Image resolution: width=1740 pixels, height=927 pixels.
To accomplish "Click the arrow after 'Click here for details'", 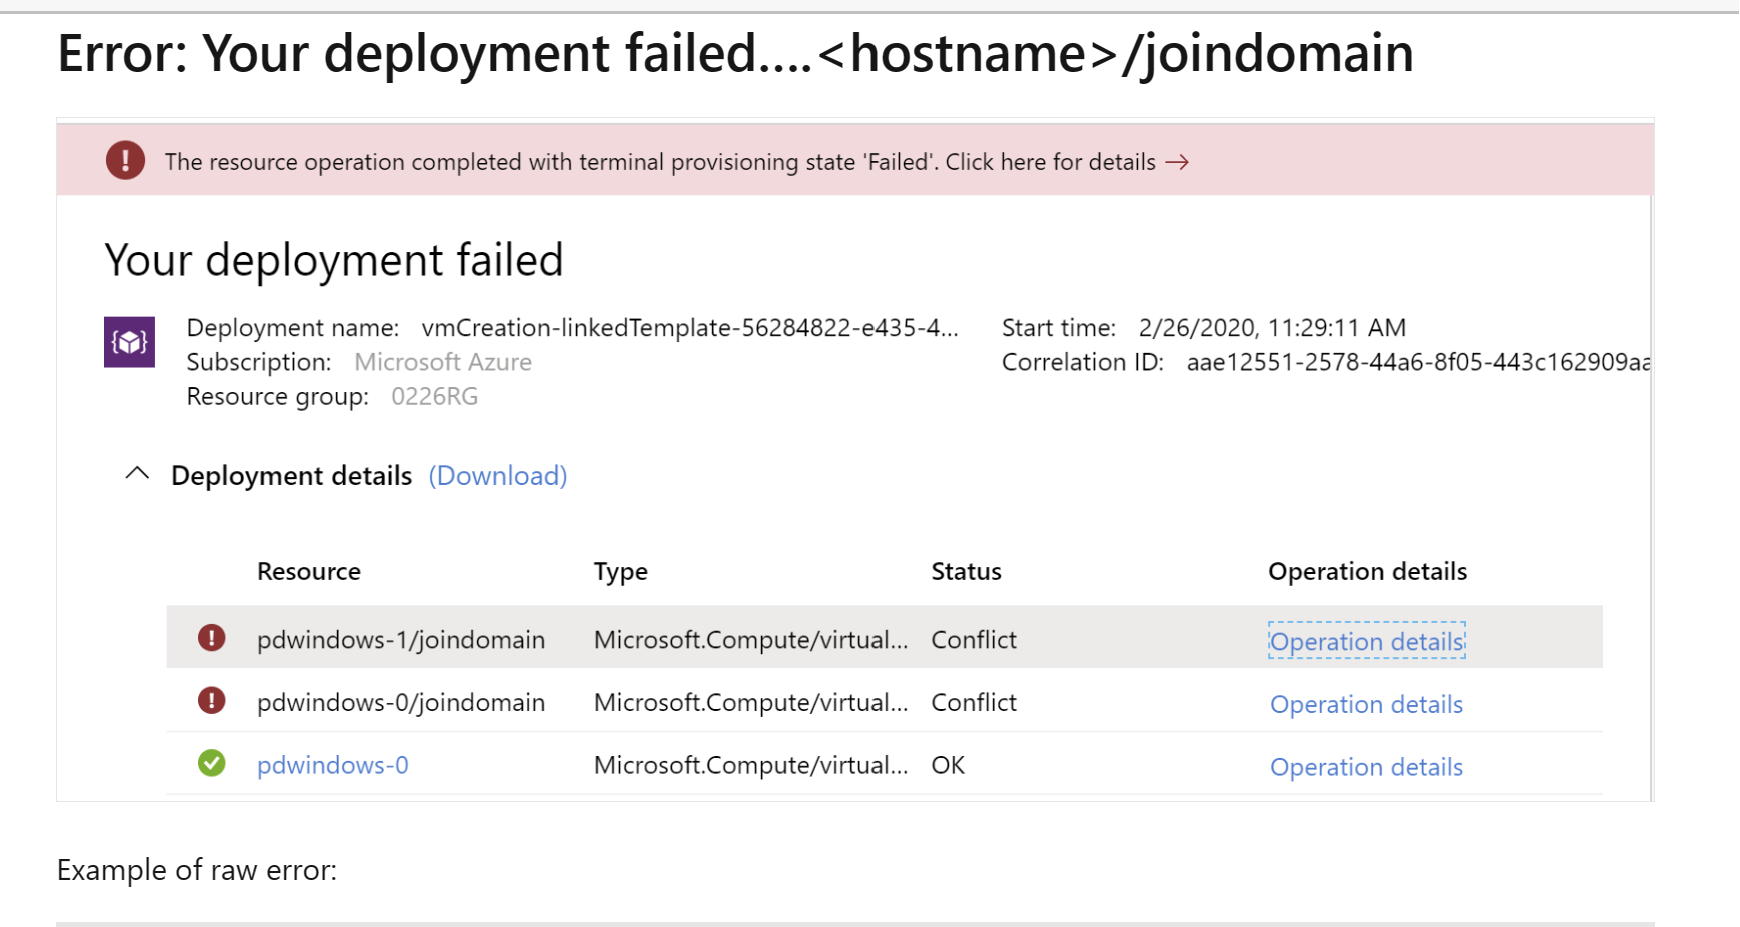I will click(x=1178, y=162).
